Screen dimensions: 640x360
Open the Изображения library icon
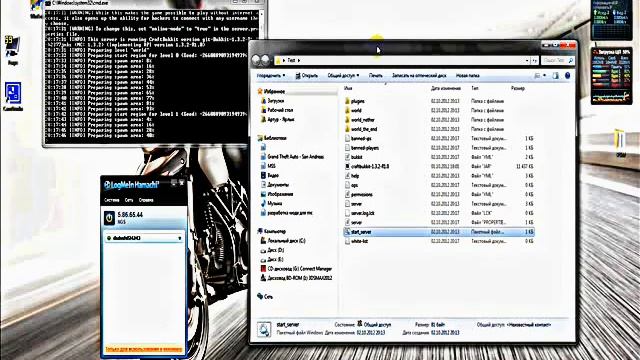click(x=263, y=194)
